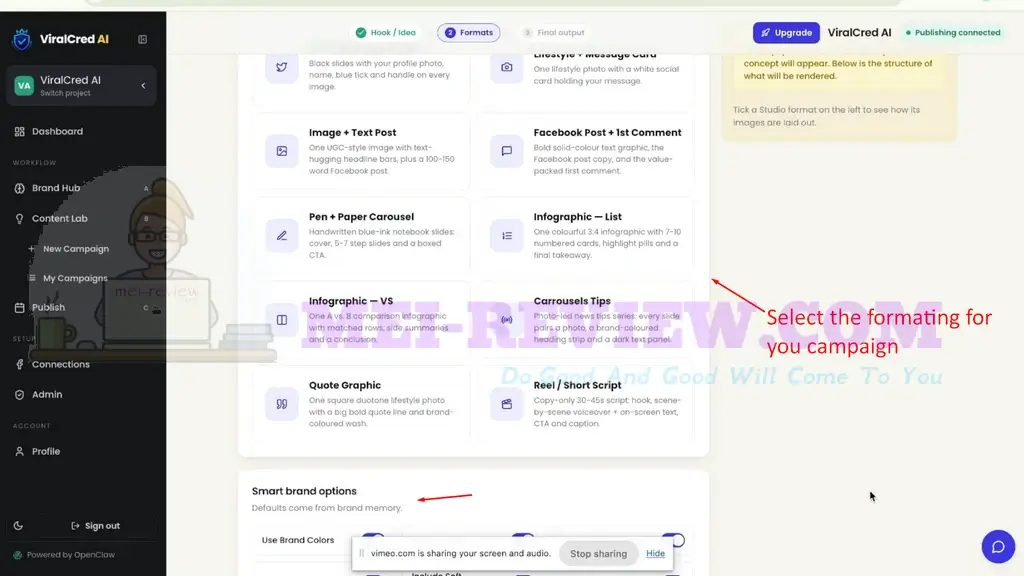Viewport: 1024px width, 576px height.
Task: Stop sharing the screen
Action: click(598, 554)
